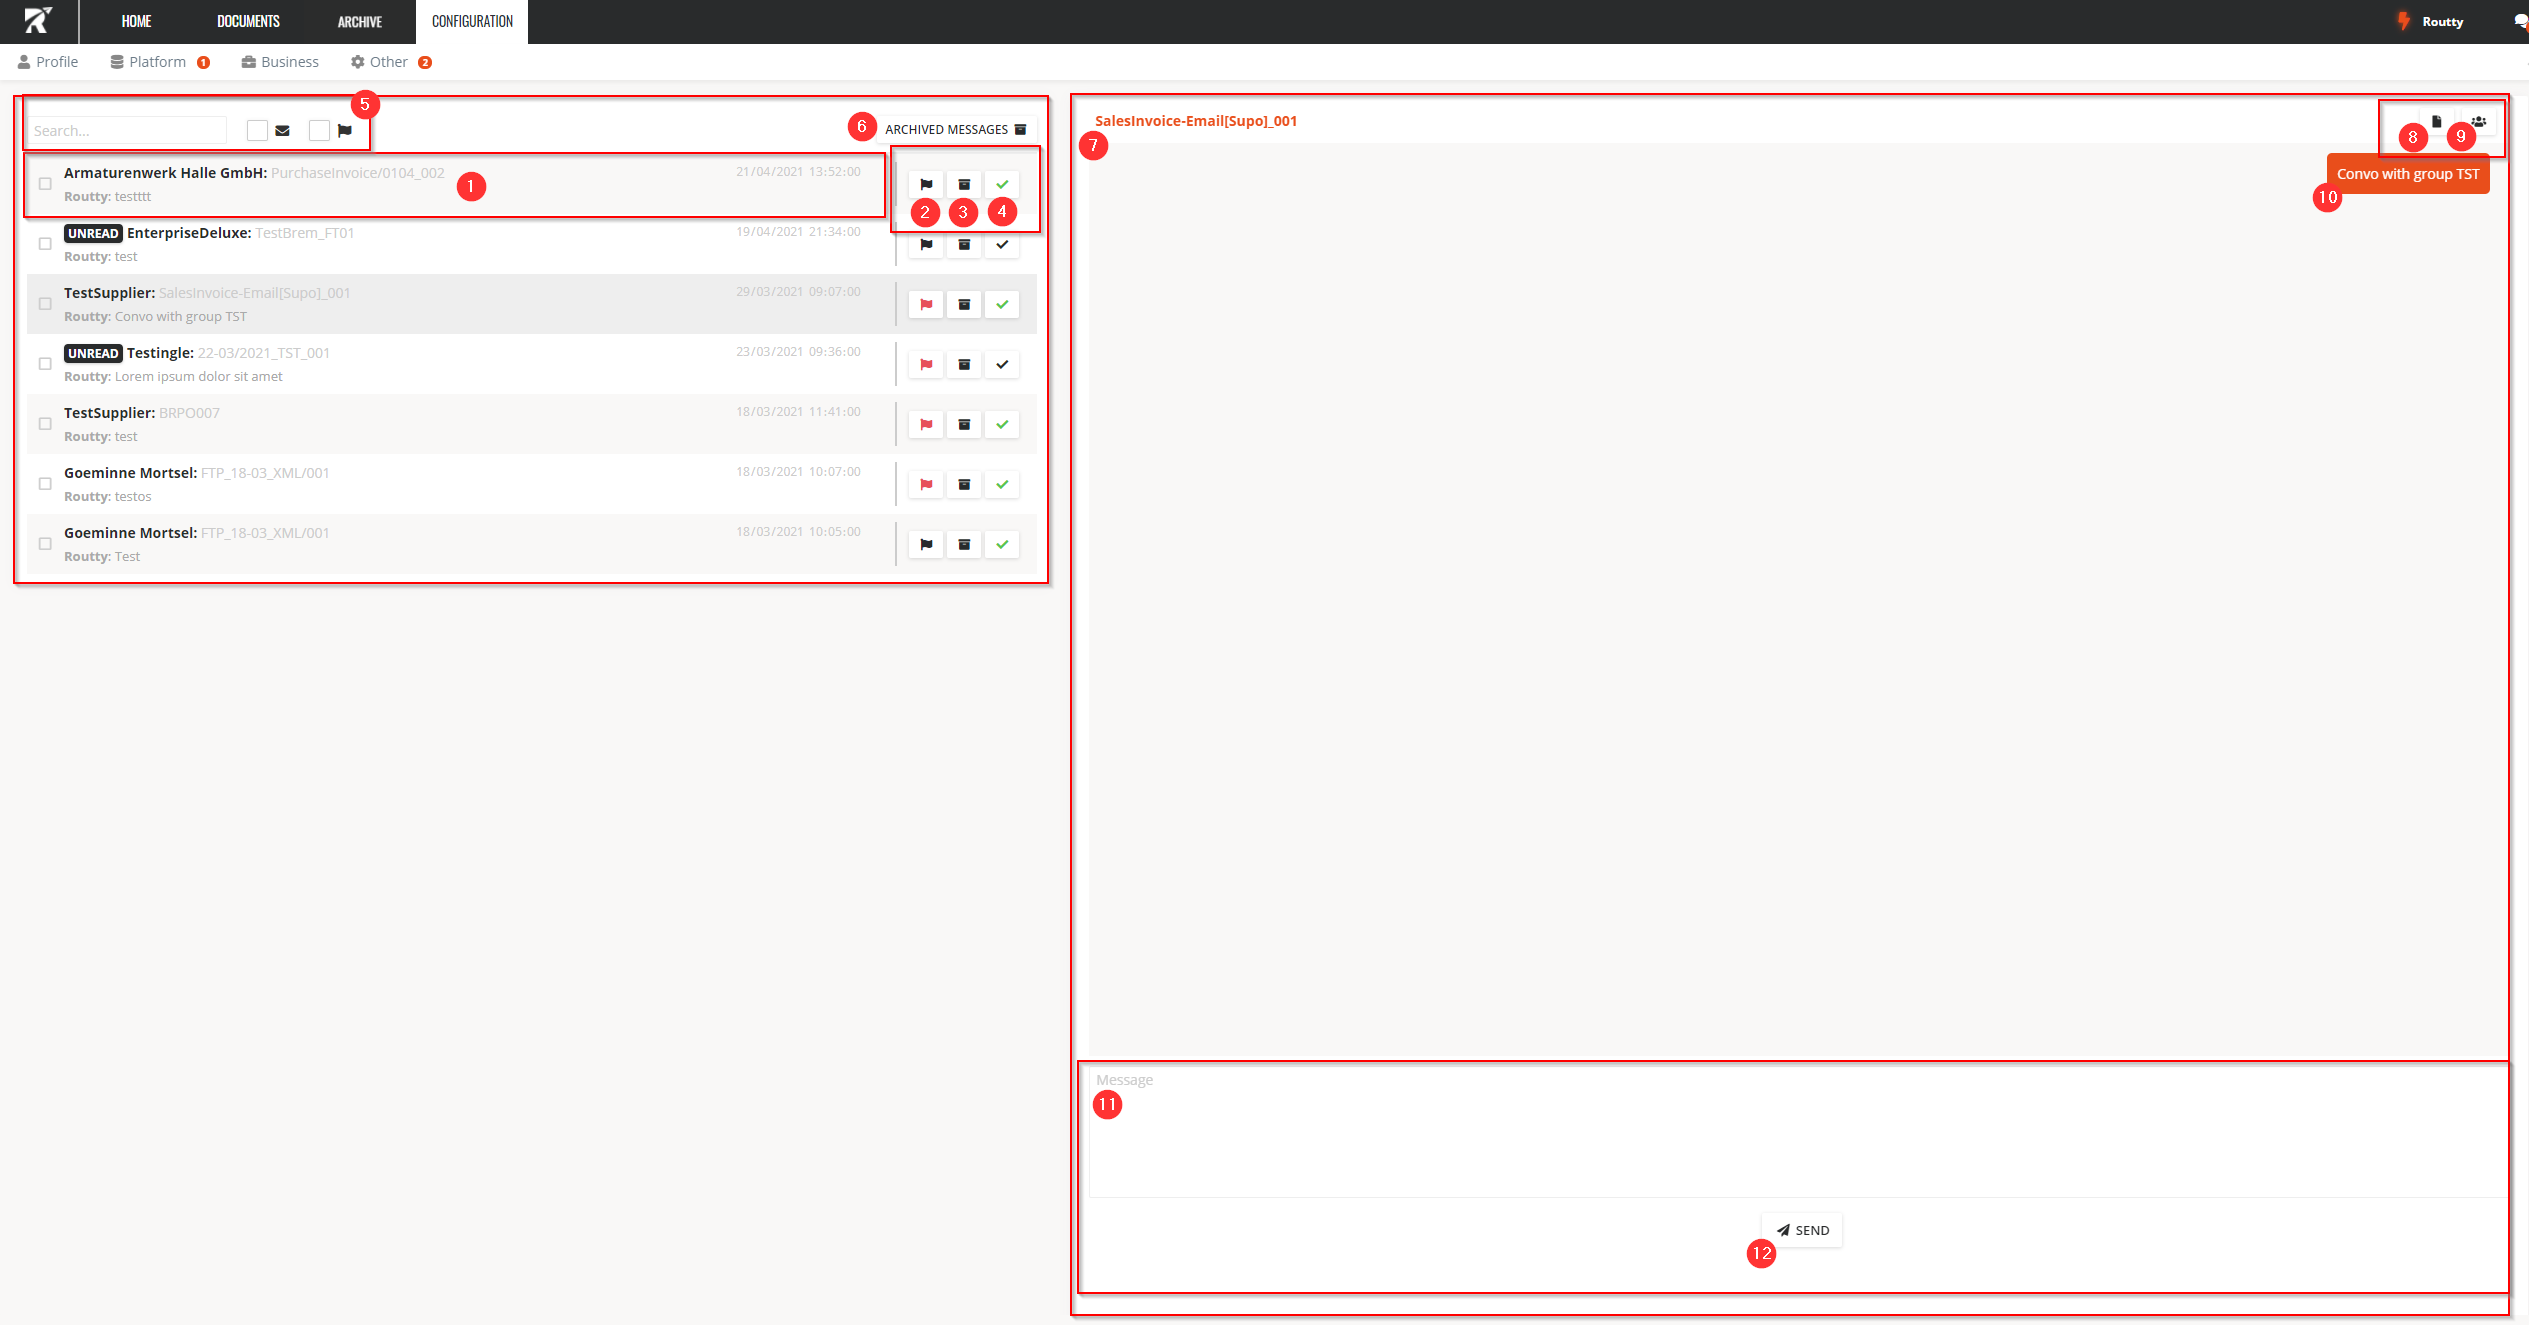Click the document icon in conversation header
The image size is (2529, 1325).
click(2436, 121)
